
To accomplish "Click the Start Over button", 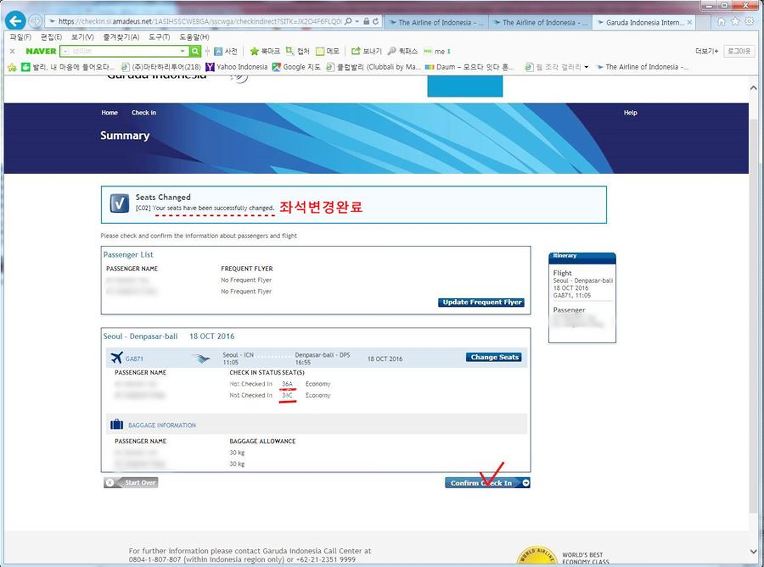I will tap(131, 483).
